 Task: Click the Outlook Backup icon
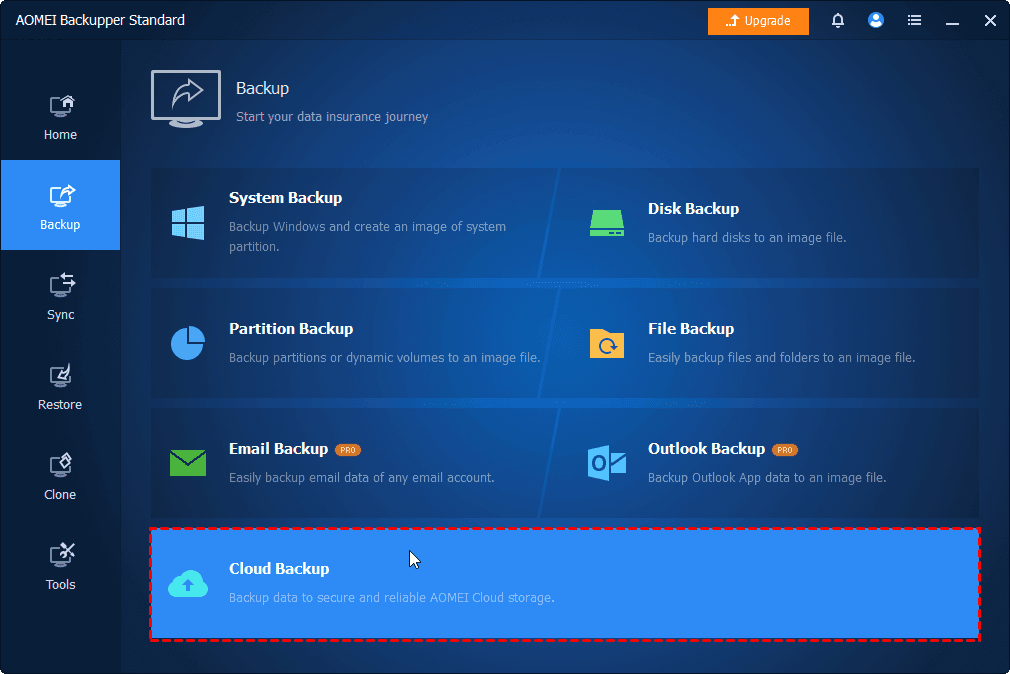(607, 463)
